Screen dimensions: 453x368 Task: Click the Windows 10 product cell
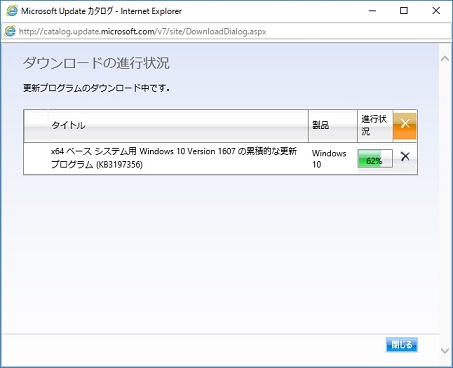[329, 159]
